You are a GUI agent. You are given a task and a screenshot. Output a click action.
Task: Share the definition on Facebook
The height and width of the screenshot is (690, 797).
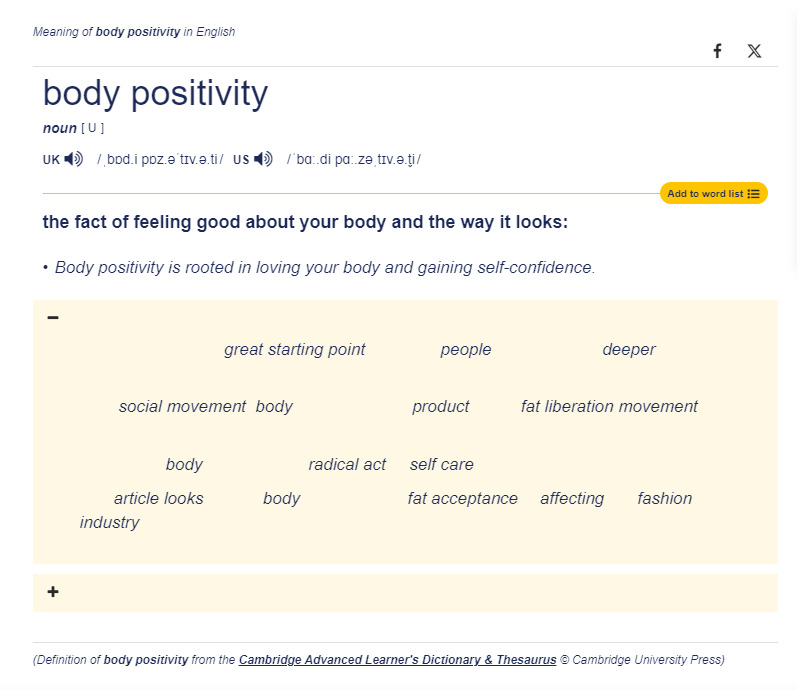coord(717,51)
